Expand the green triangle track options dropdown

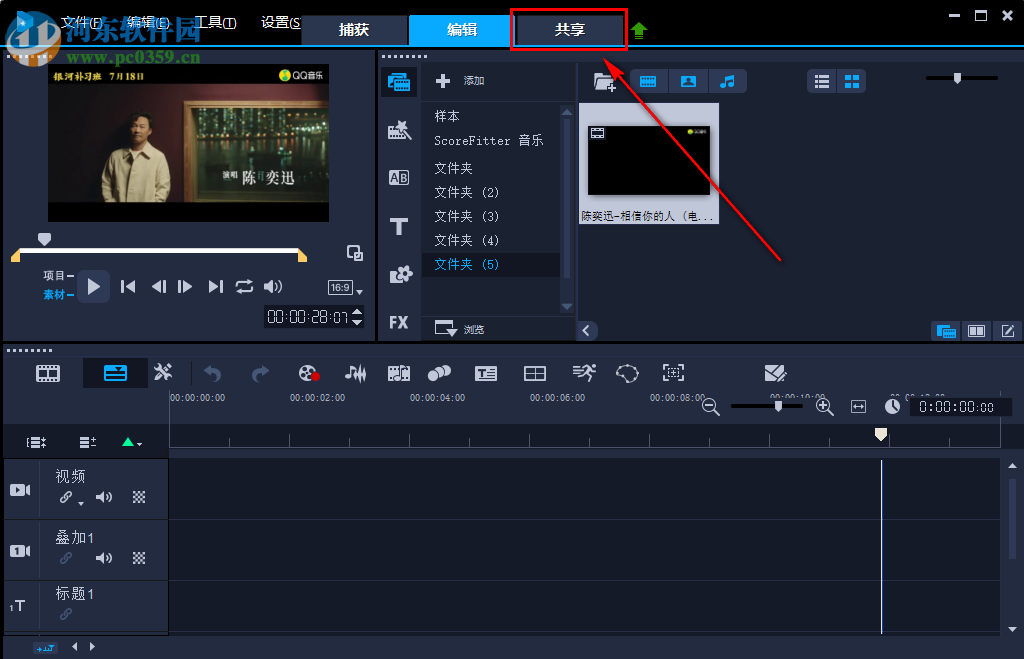coord(131,442)
